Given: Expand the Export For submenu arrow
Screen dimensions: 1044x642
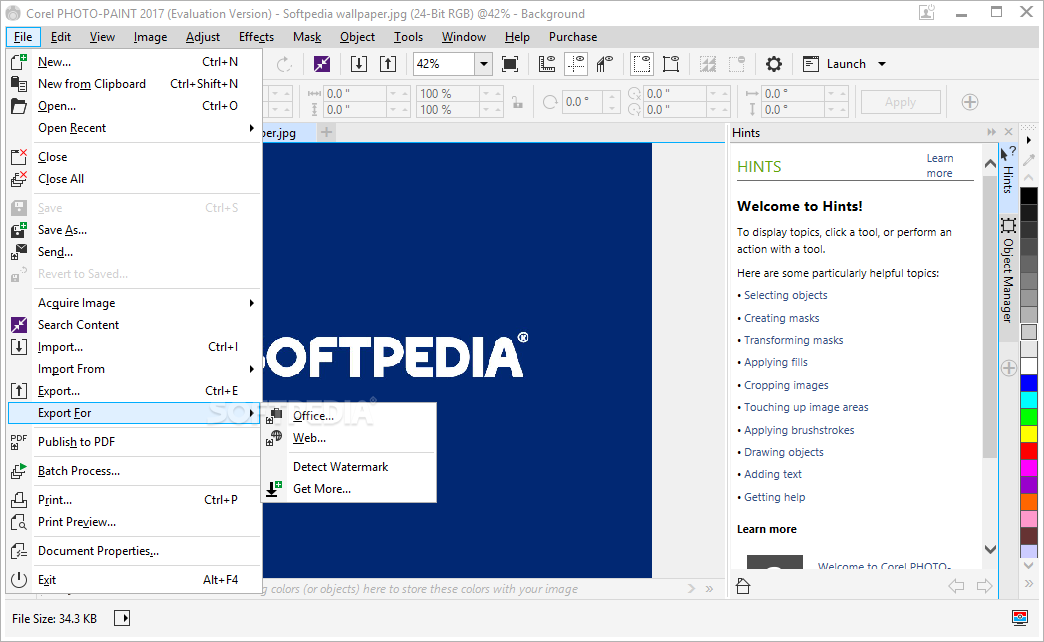Looking at the screenshot, I should coord(252,413).
